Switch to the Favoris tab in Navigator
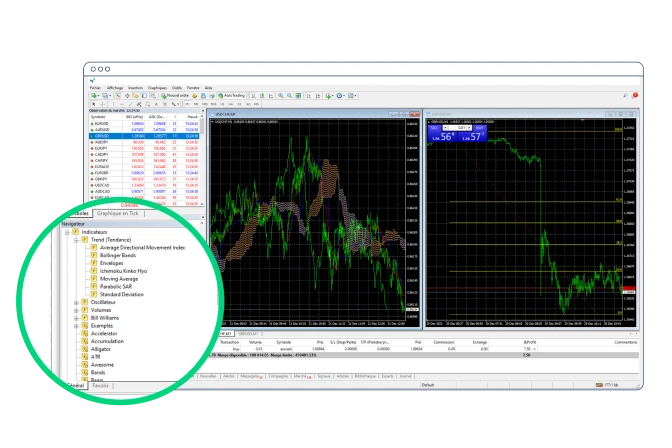 [100, 386]
